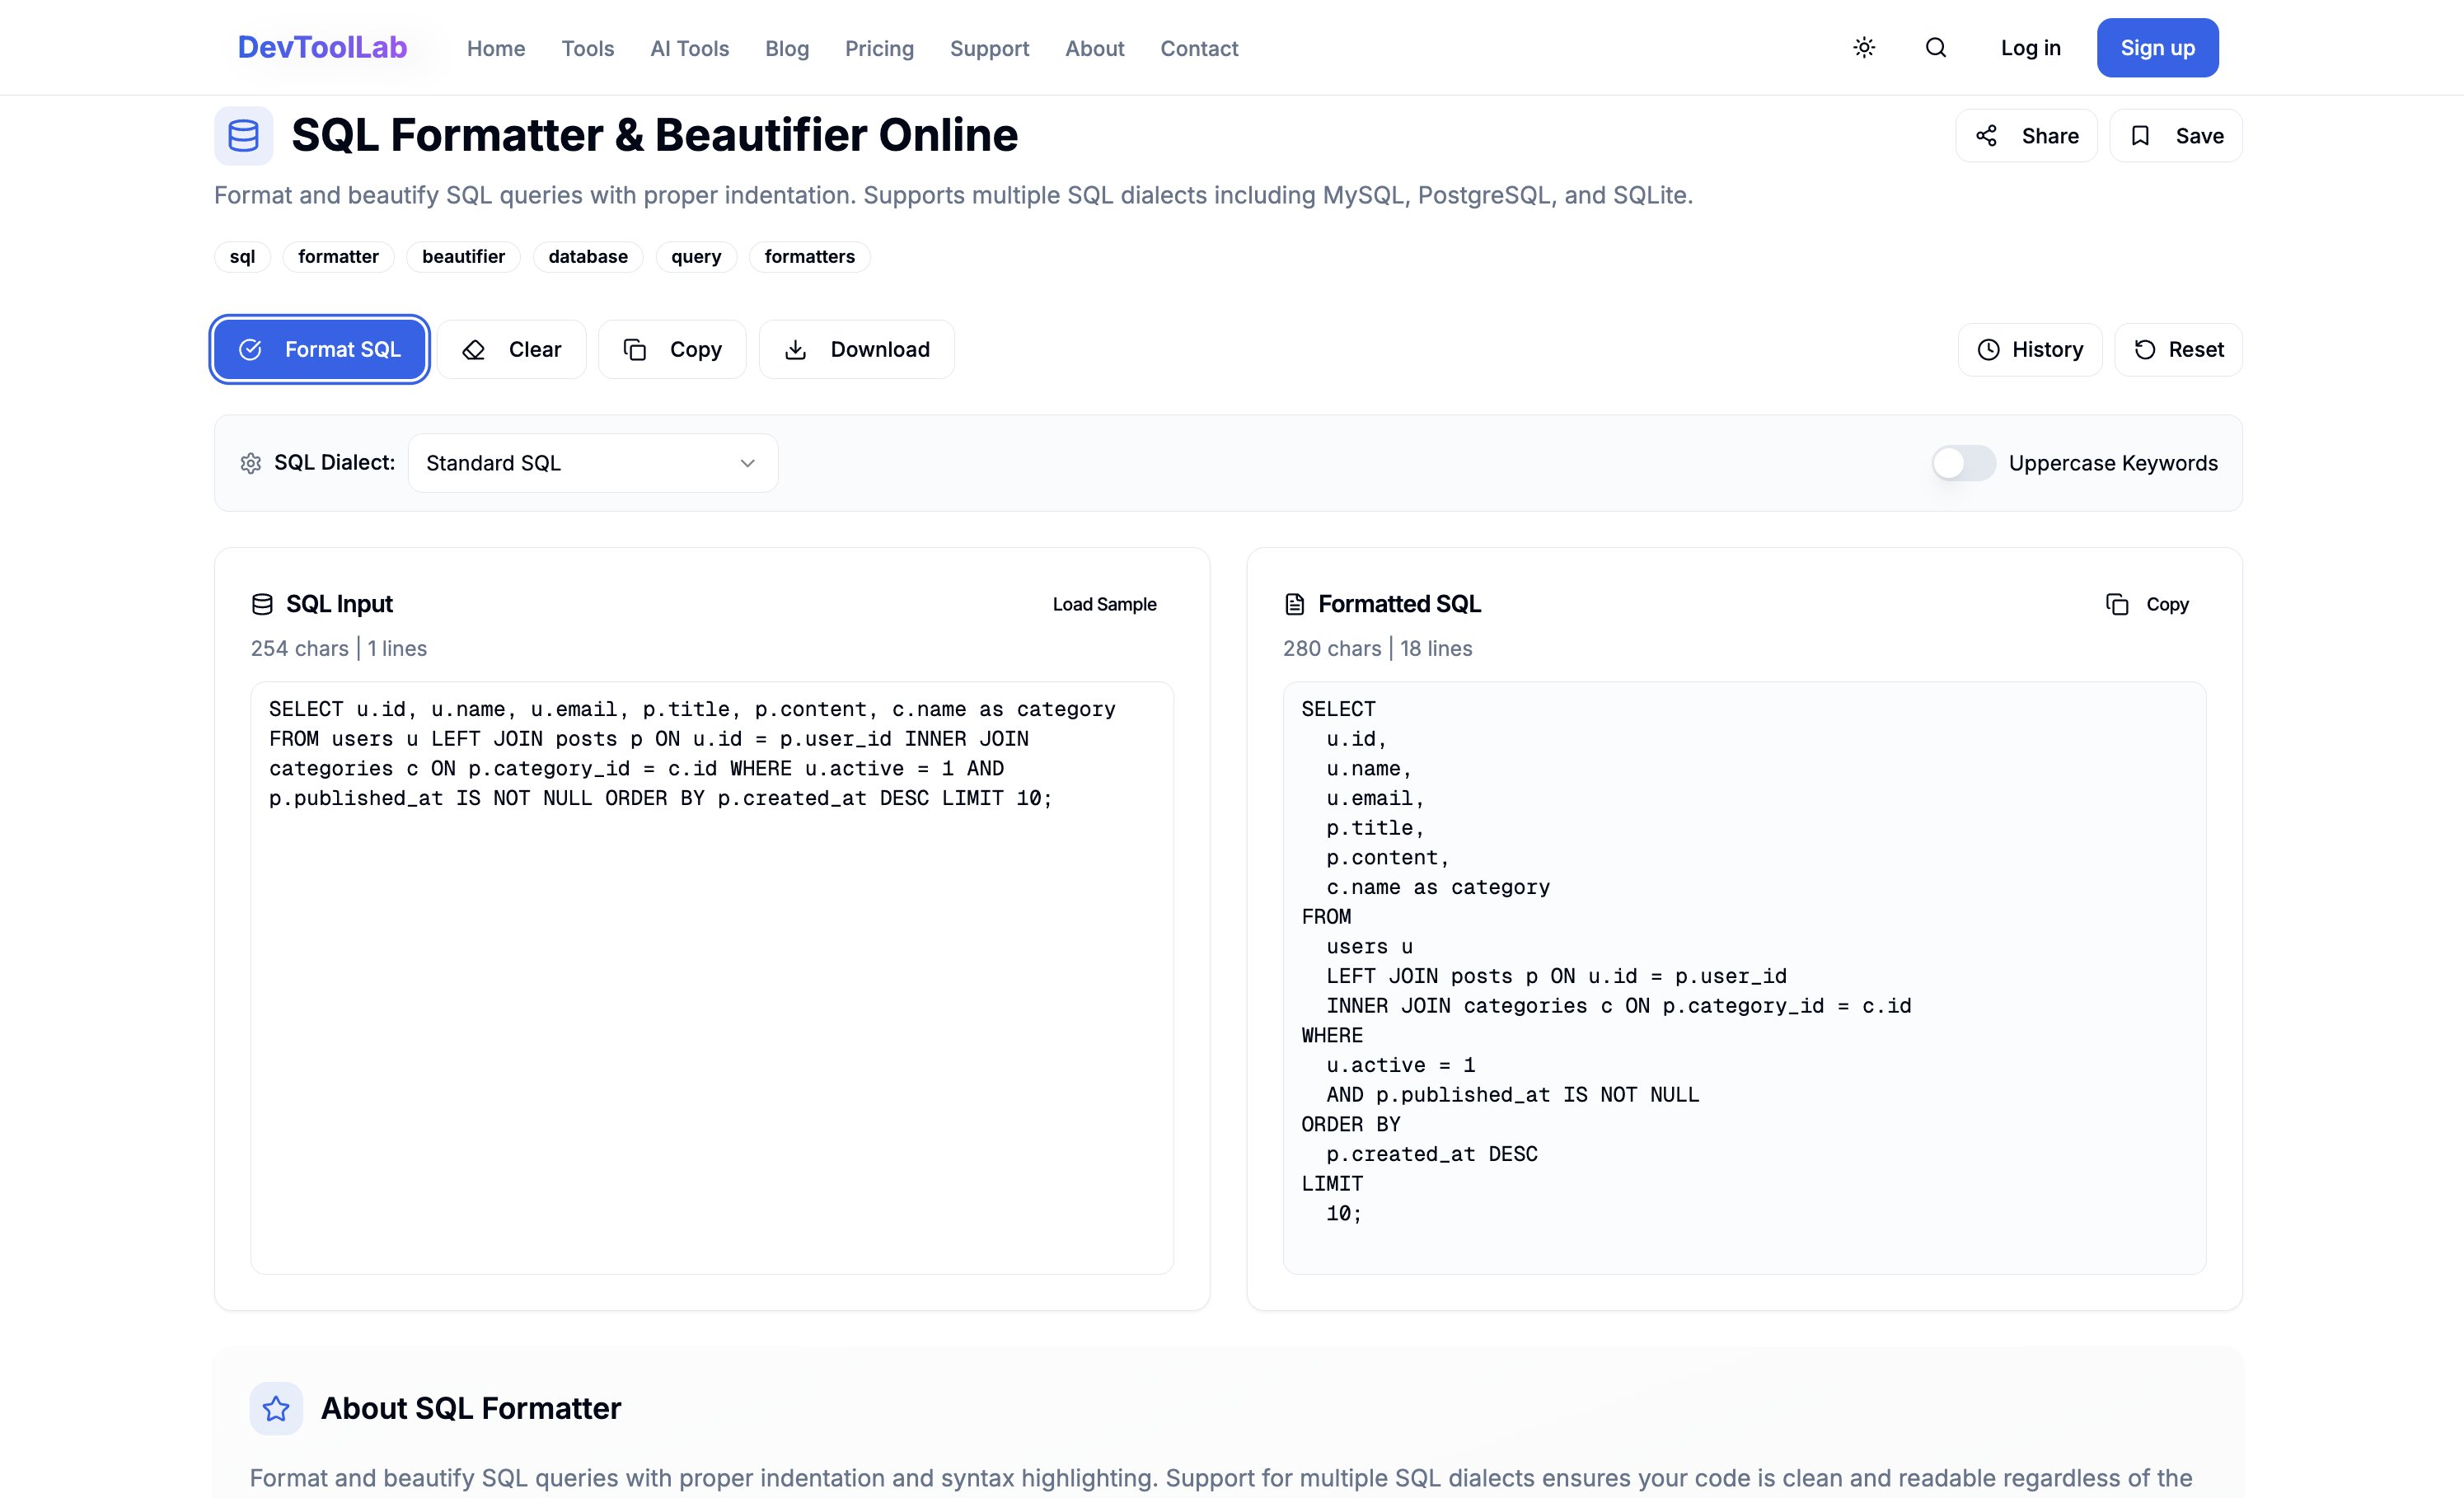Screen dimensions: 2464x1498
Task: Clear input using the eraser button
Action: tap(511, 349)
